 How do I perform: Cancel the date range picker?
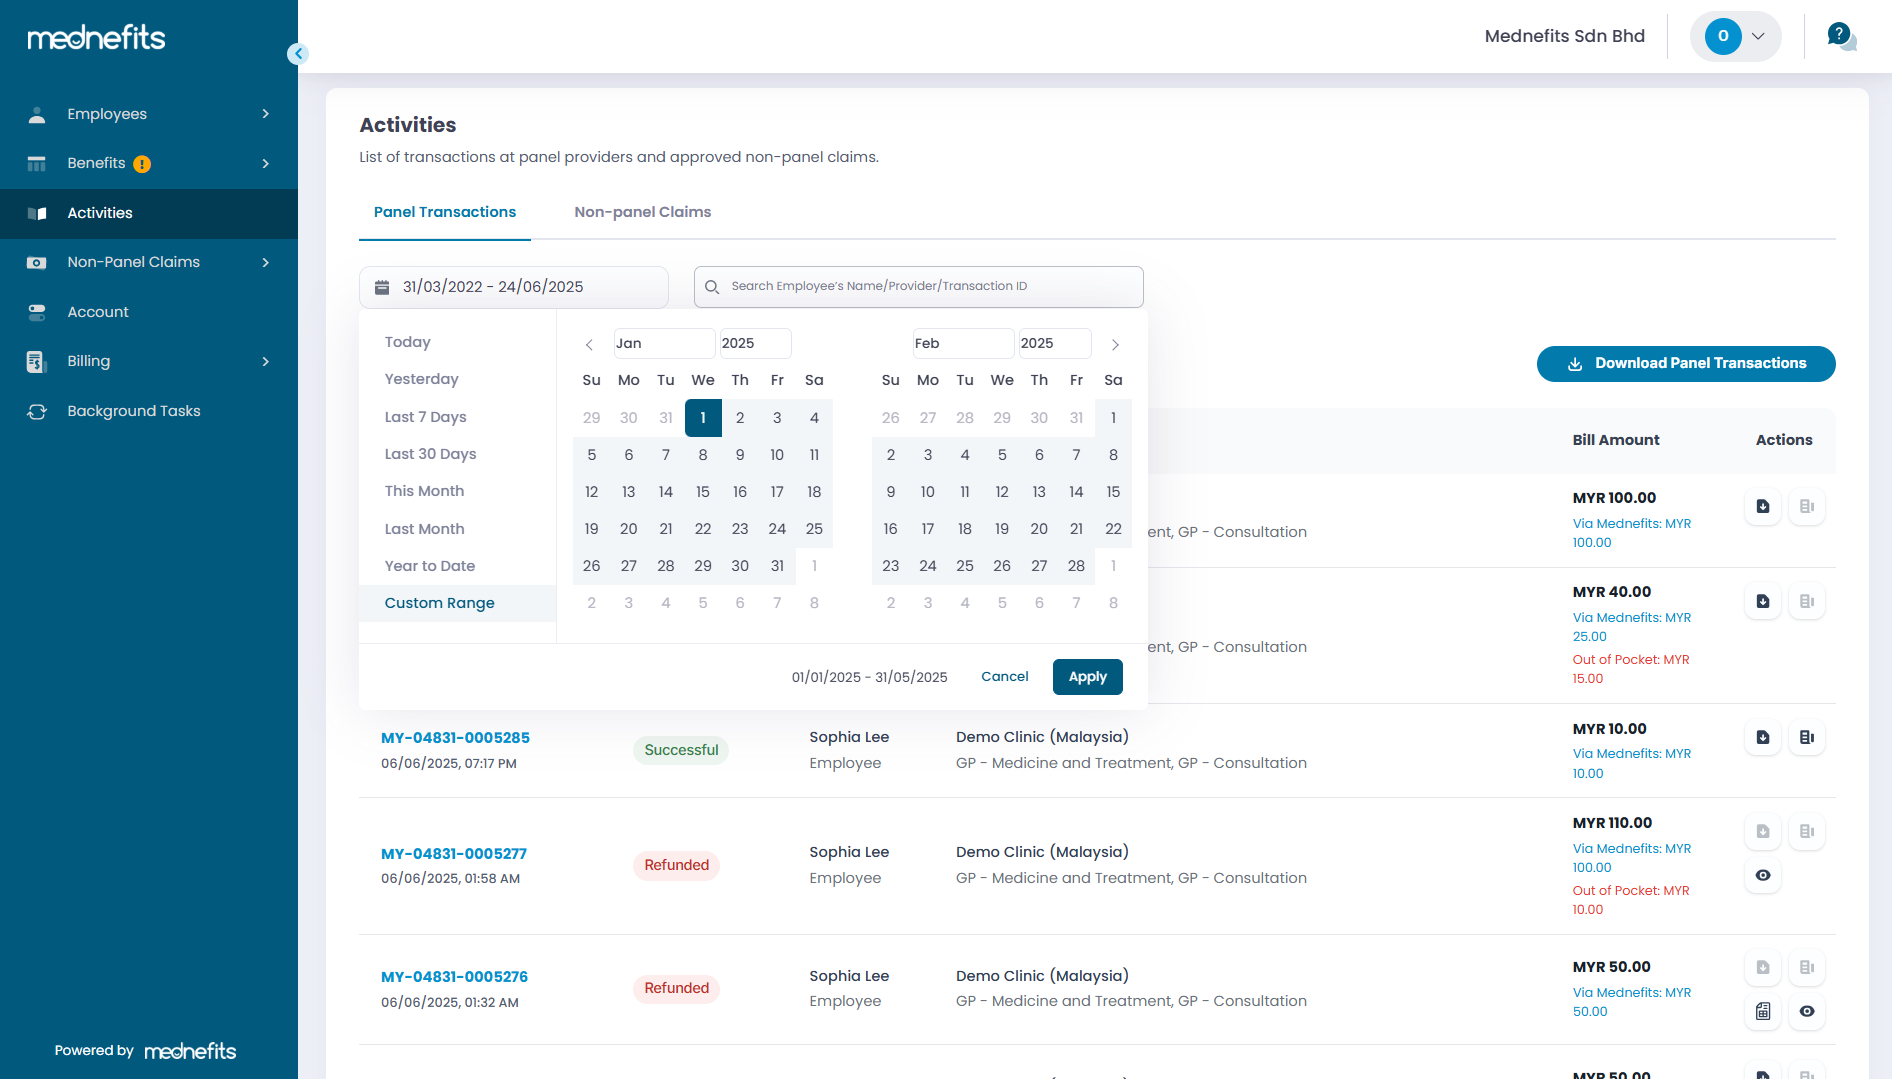click(x=1004, y=677)
